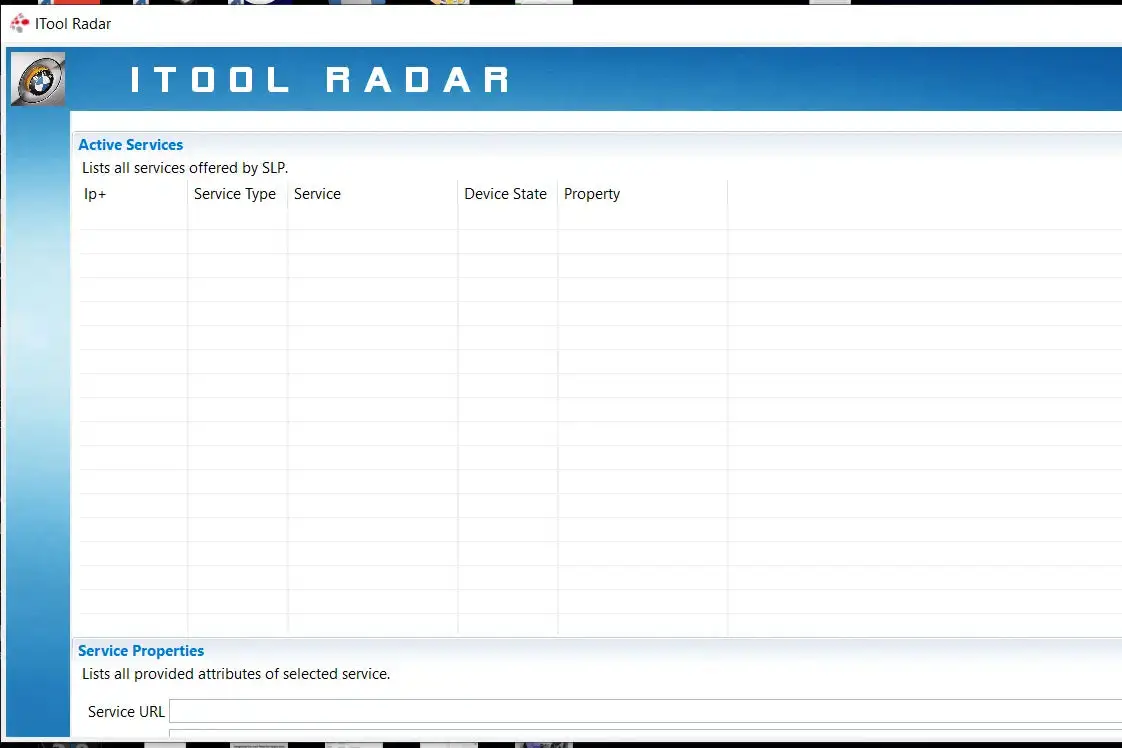Click the 'Lists all provided attributes' description text
1122x748 pixels.
coord(236,674)
